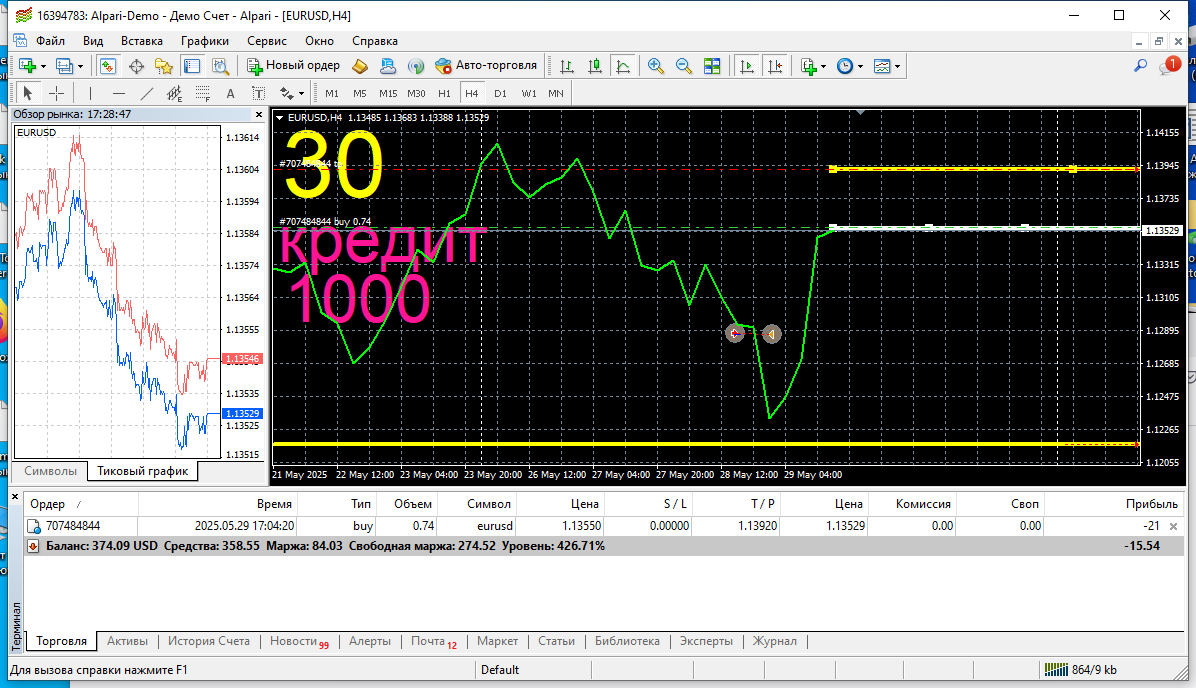The width and height of the screenshot is (1196, 688).
Task: Launch MetaEditor with the yellow book icon
Action: [x=359, y=66]
